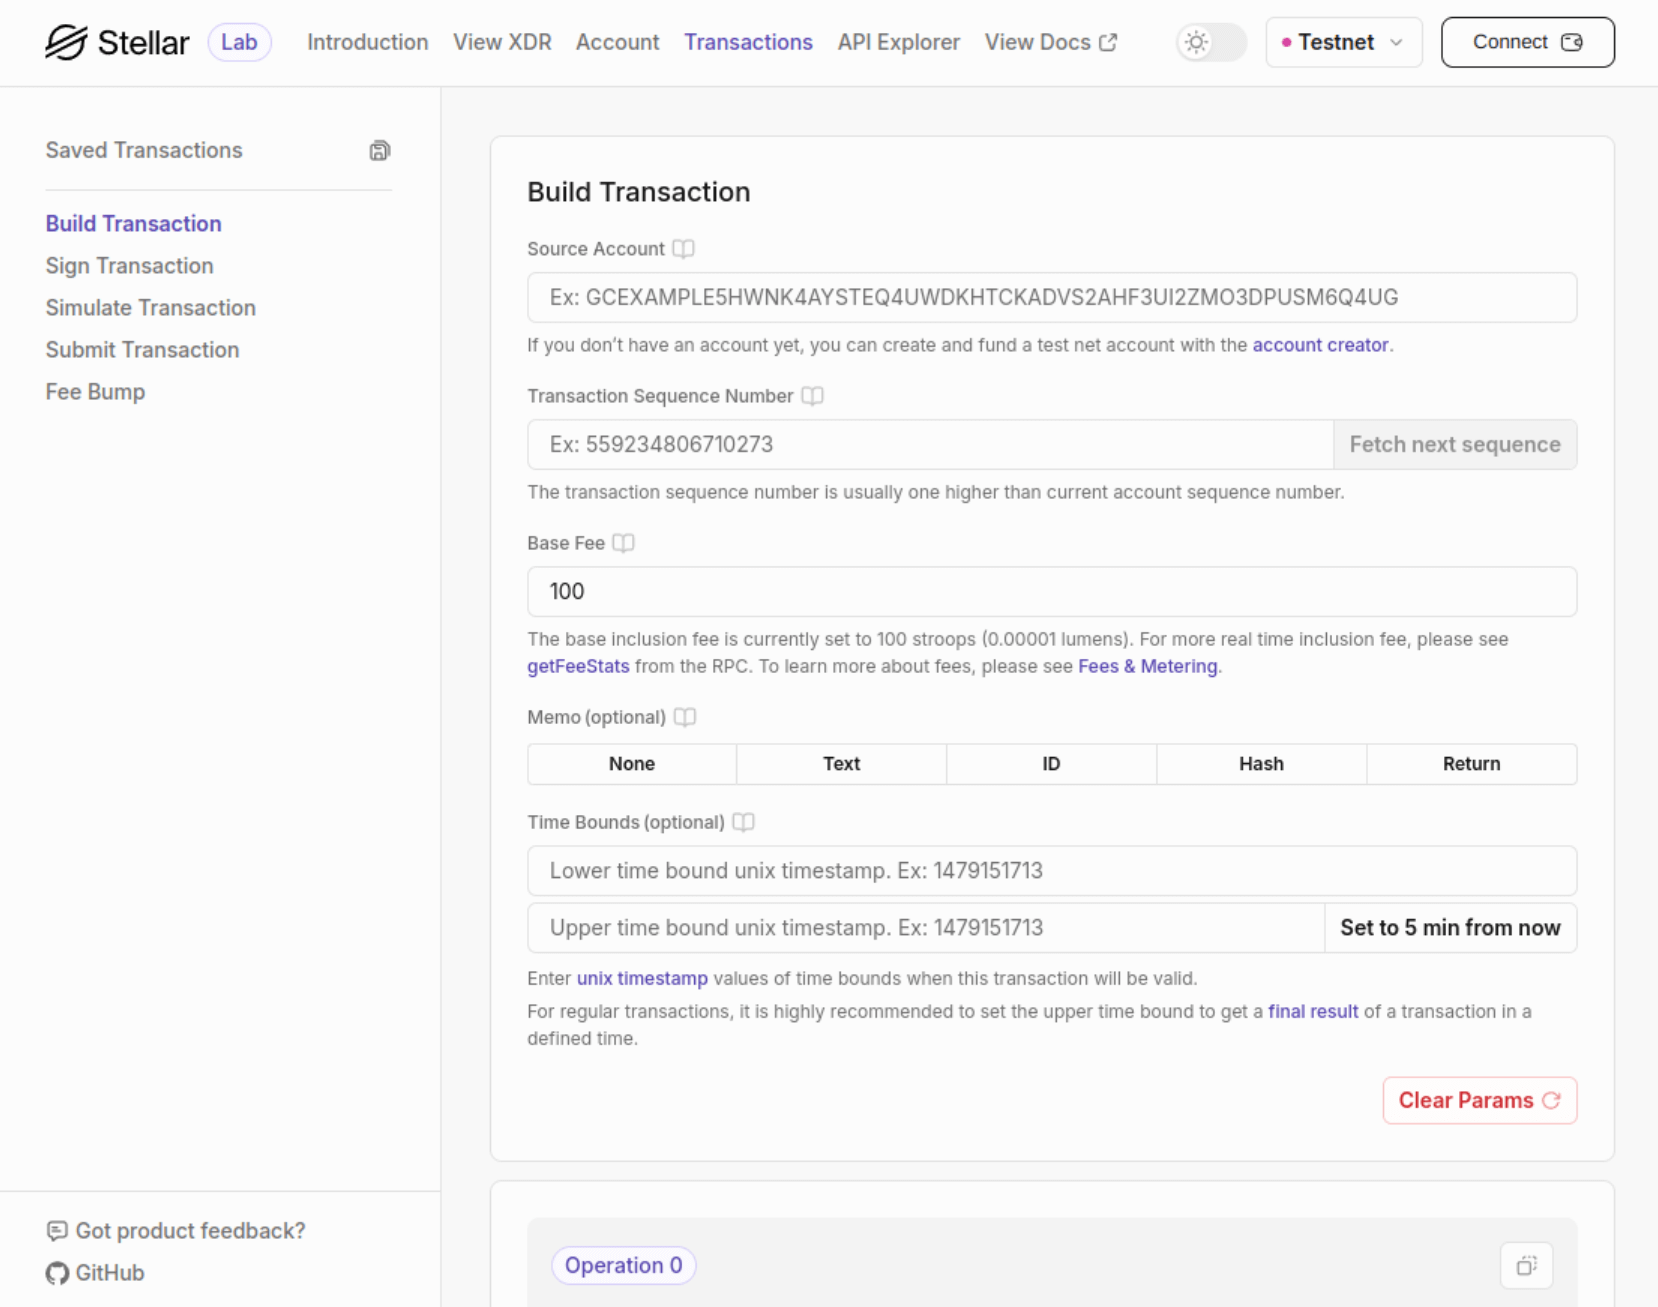
Task: Open the Testnet network dropdown
Action: pos(1343,42)
